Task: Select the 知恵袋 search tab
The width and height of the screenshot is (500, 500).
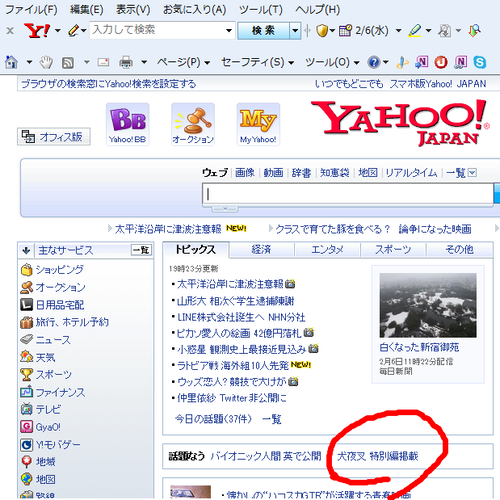Action: pos(335,173)
